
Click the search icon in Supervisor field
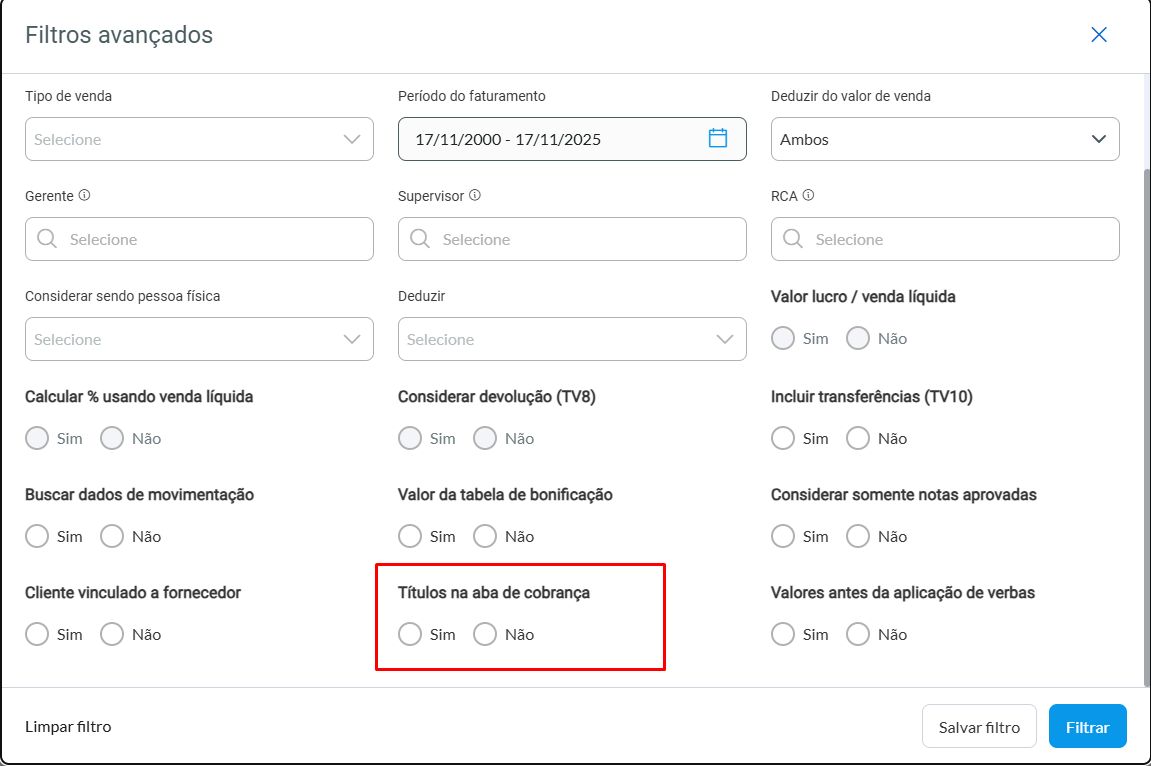pyautogui.click(x=419, y=239)
